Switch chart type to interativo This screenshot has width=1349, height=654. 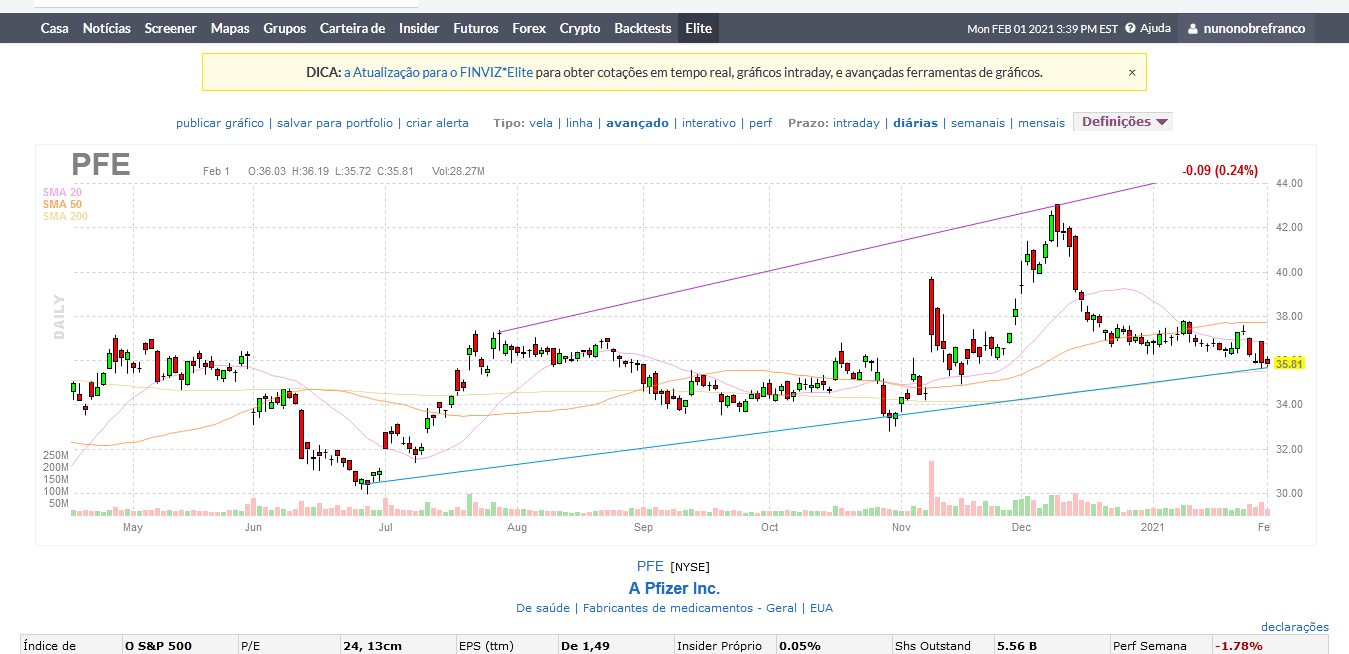(709, 123)
